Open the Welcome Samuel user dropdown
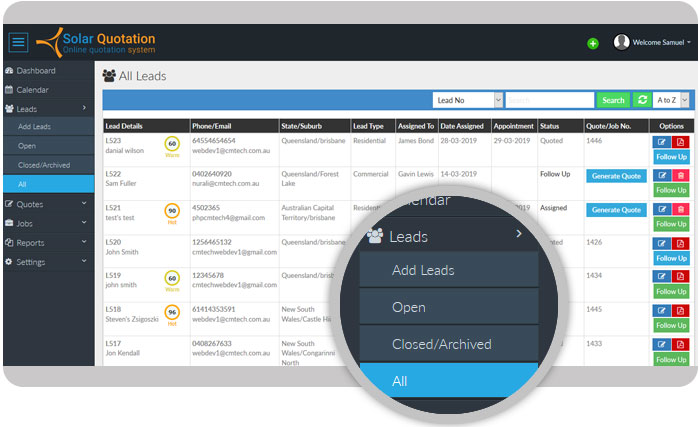The height and width of the screenshot is (427, 700). 661,42
